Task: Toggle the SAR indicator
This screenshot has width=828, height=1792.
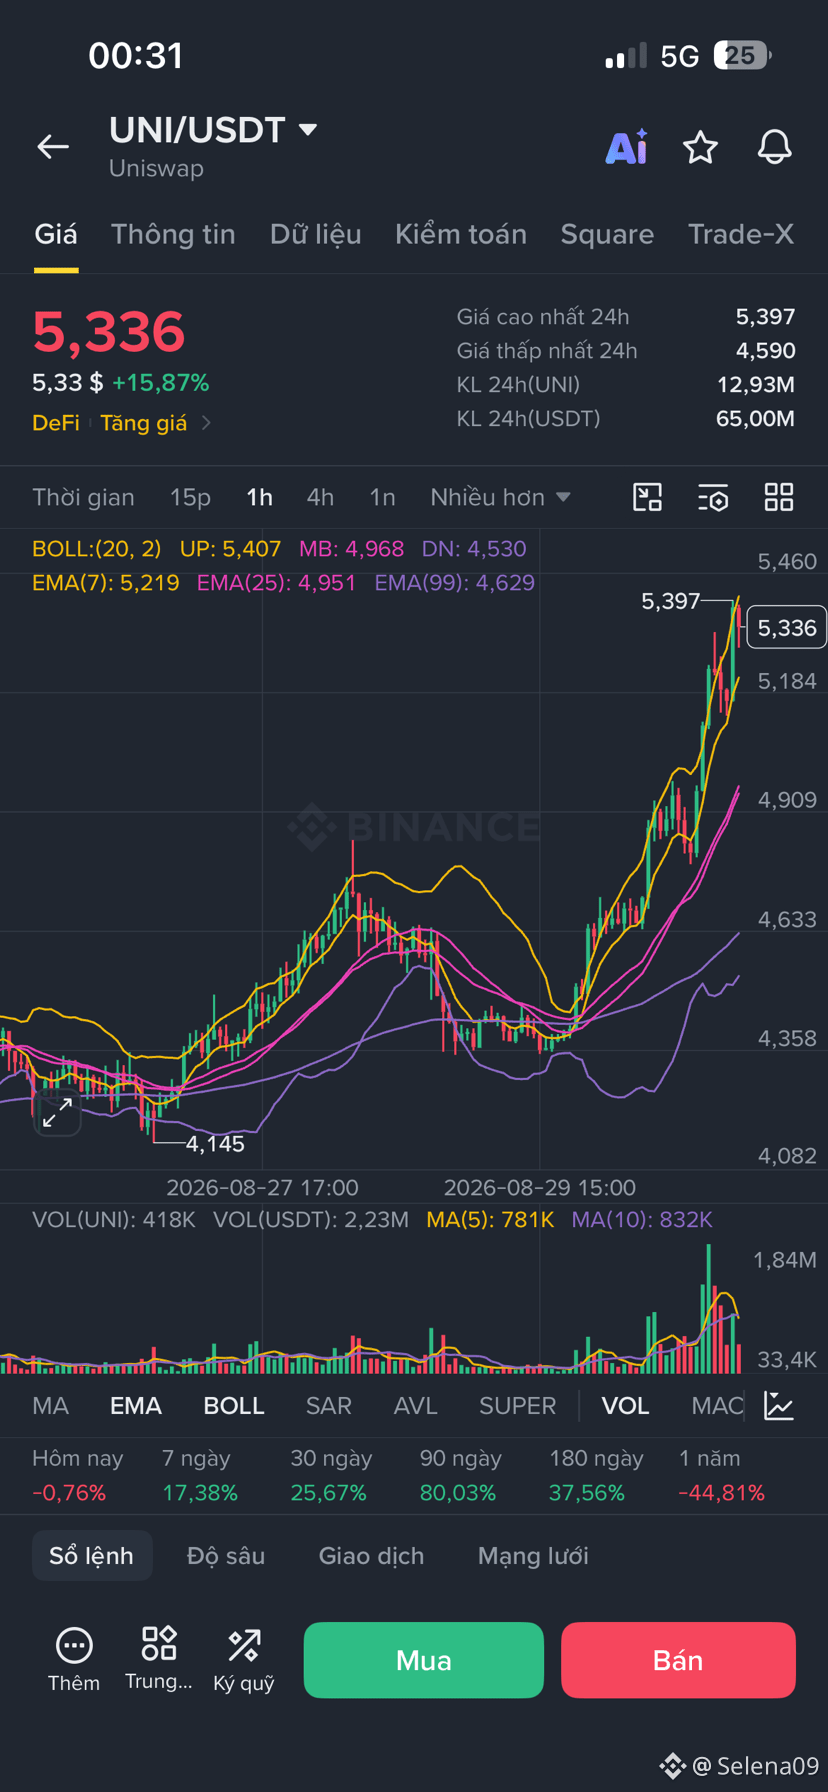Action: (329, 1405)
